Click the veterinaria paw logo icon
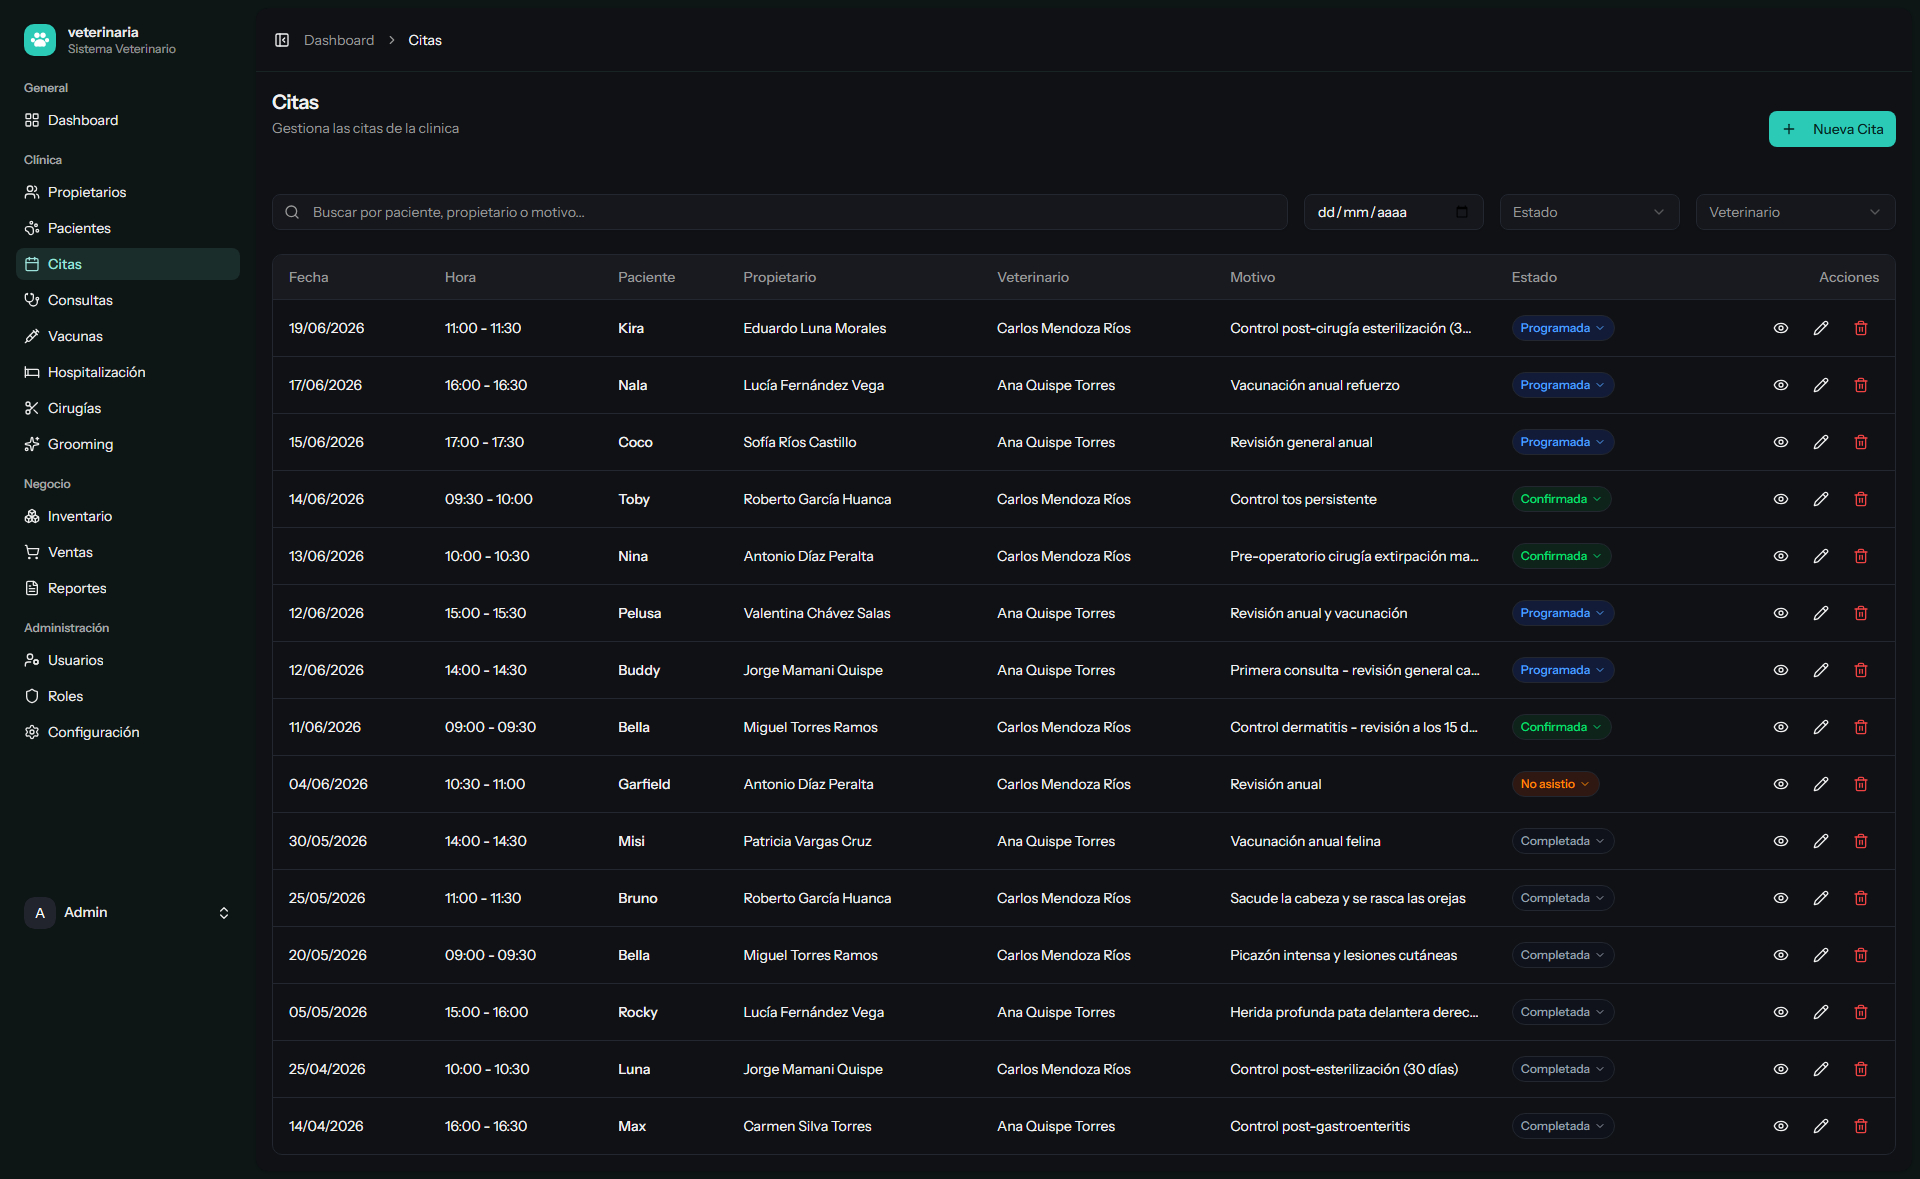This screenshot has width=1920, height=1179. coord(40,40)
